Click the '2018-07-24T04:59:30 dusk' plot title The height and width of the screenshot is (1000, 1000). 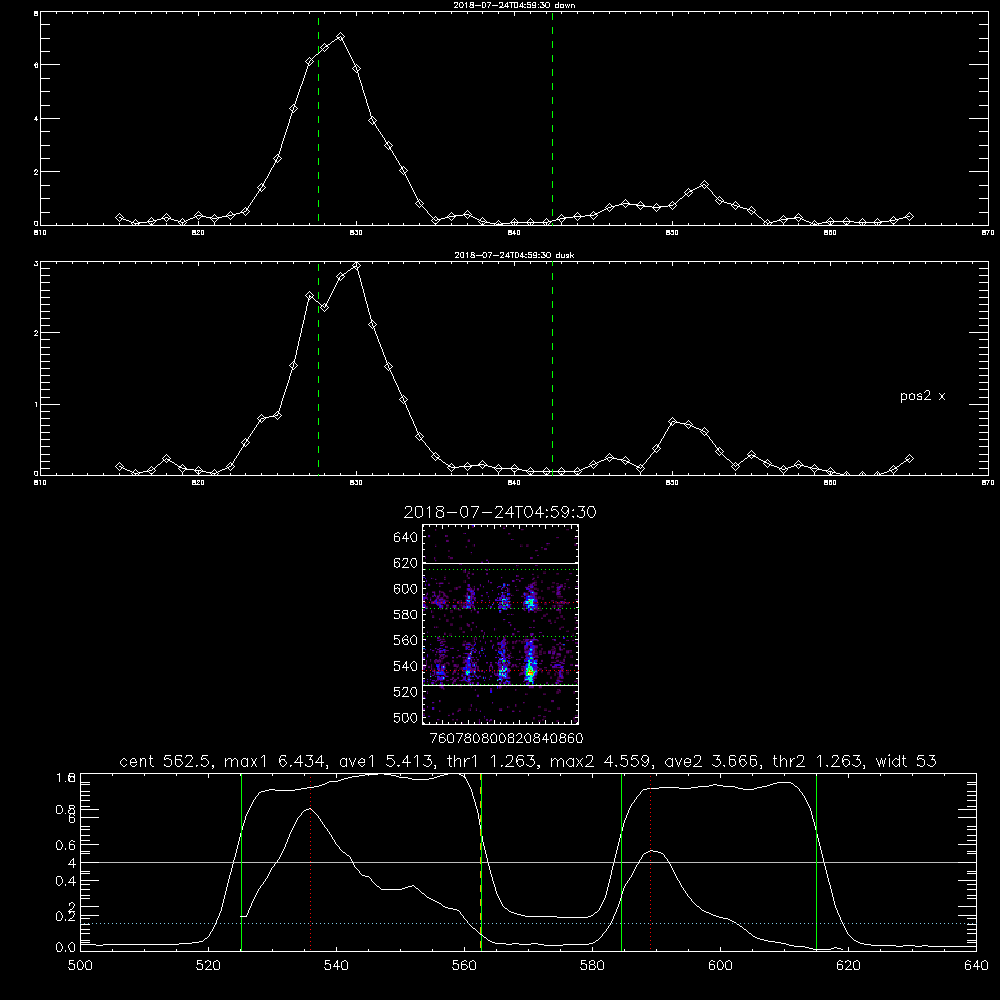[514, 255]
